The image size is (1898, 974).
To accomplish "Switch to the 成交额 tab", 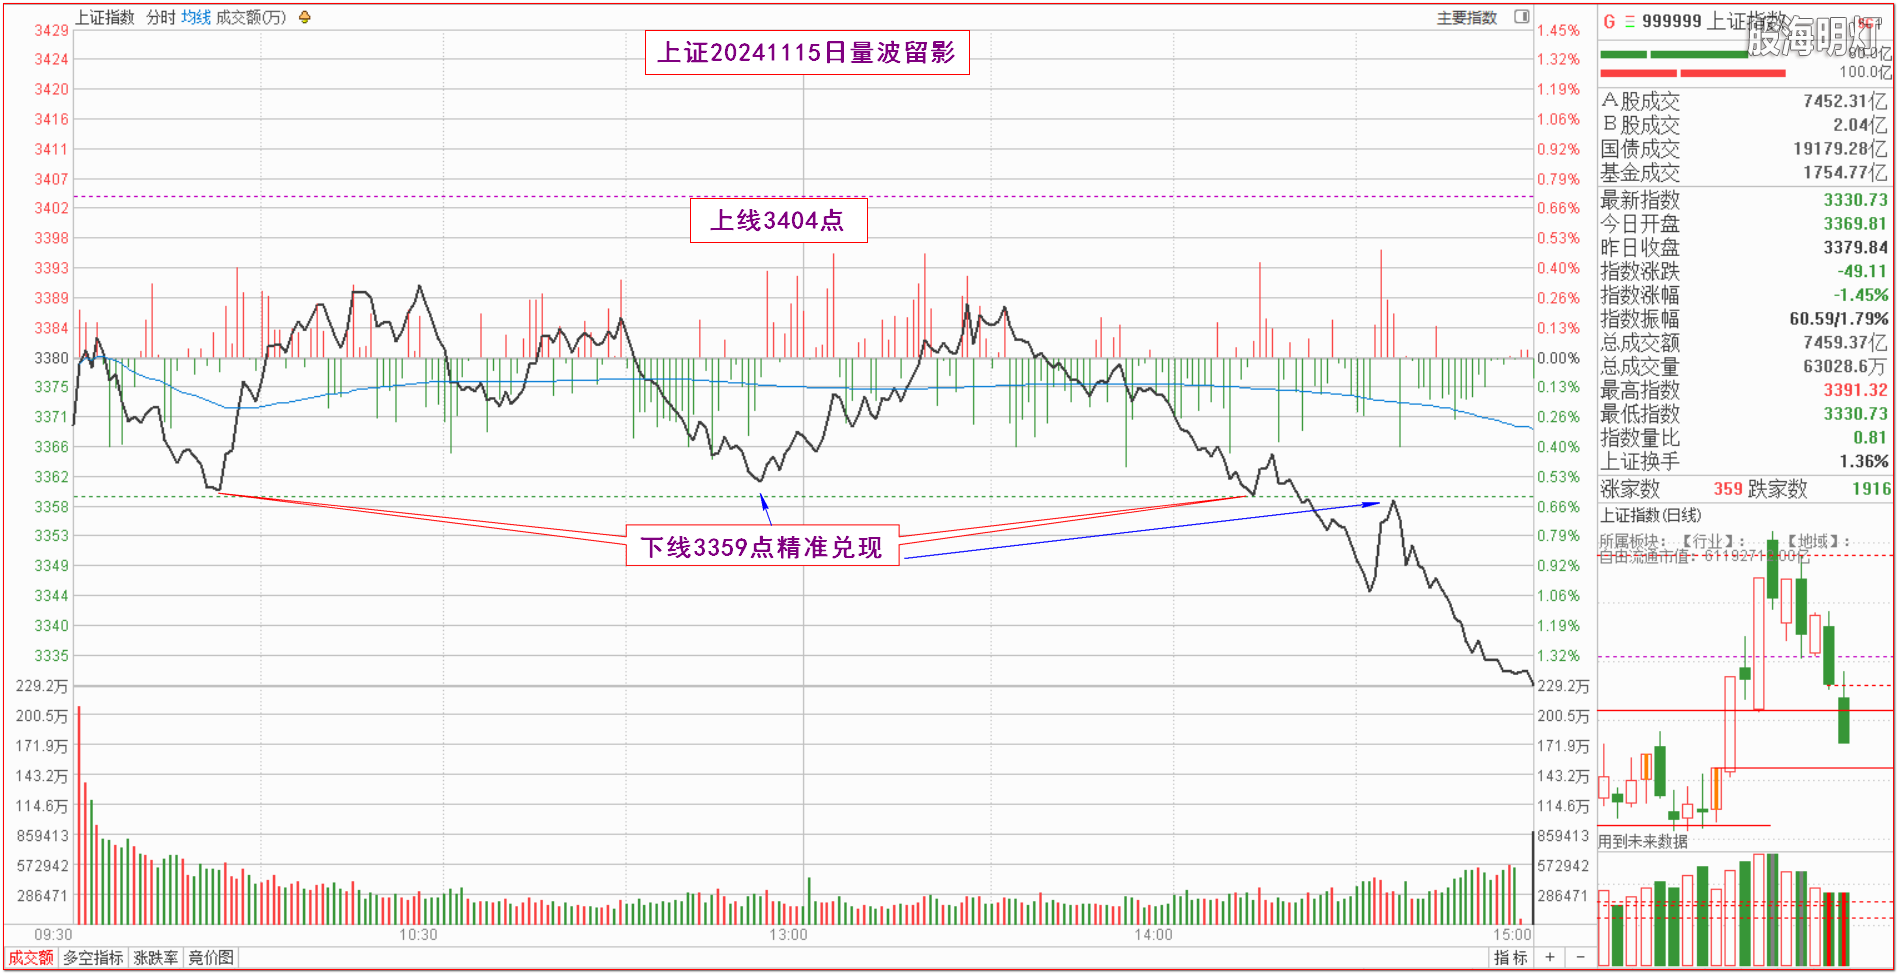I will click(x=31, y=958).
